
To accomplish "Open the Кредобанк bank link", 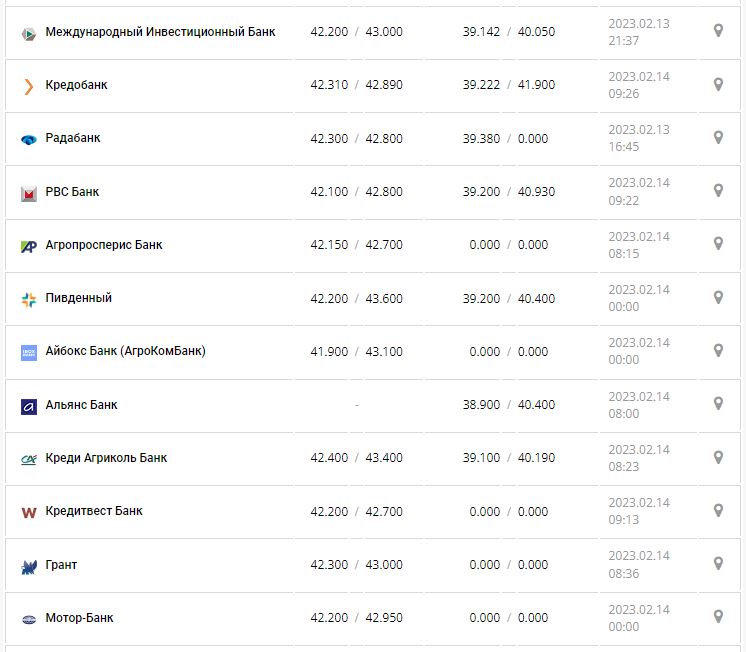I will point(76,85).
